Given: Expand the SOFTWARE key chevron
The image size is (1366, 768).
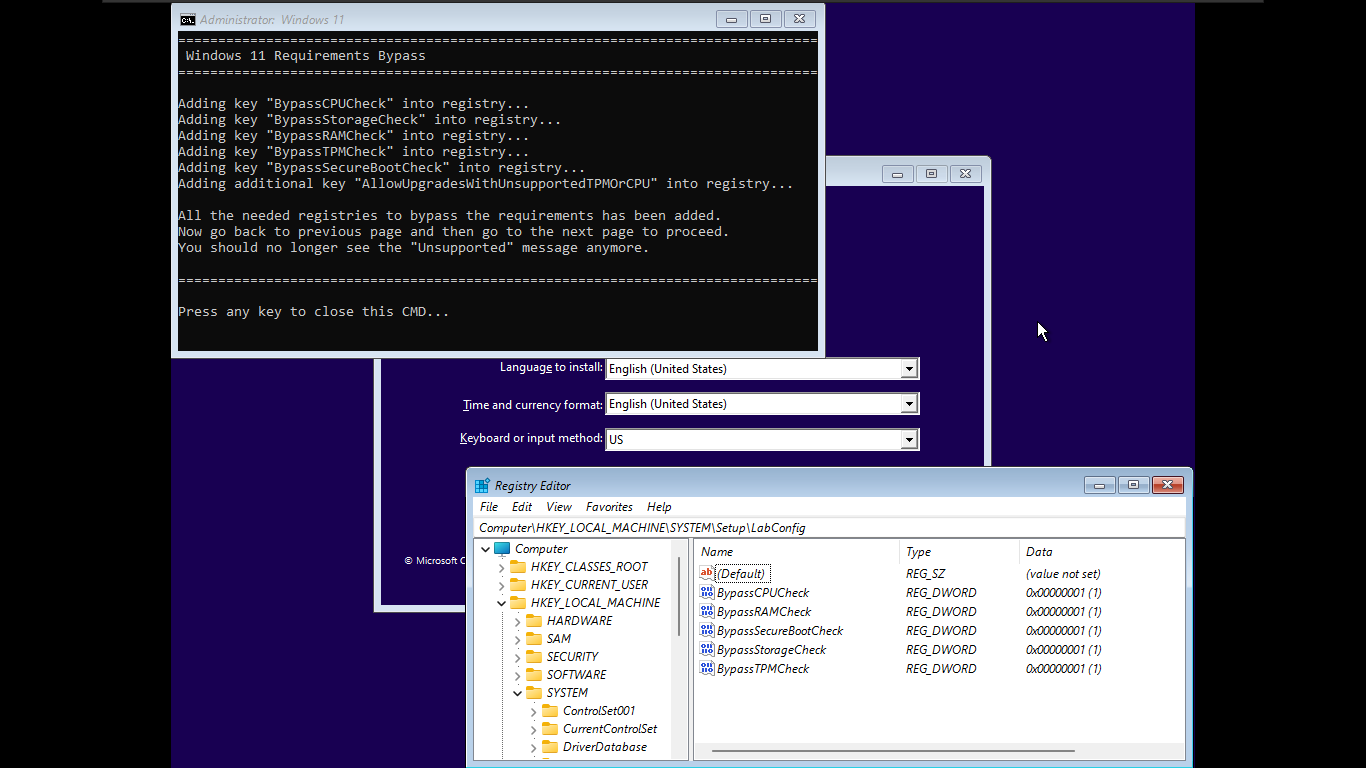Looking at the screenshot, I should 518,675.
